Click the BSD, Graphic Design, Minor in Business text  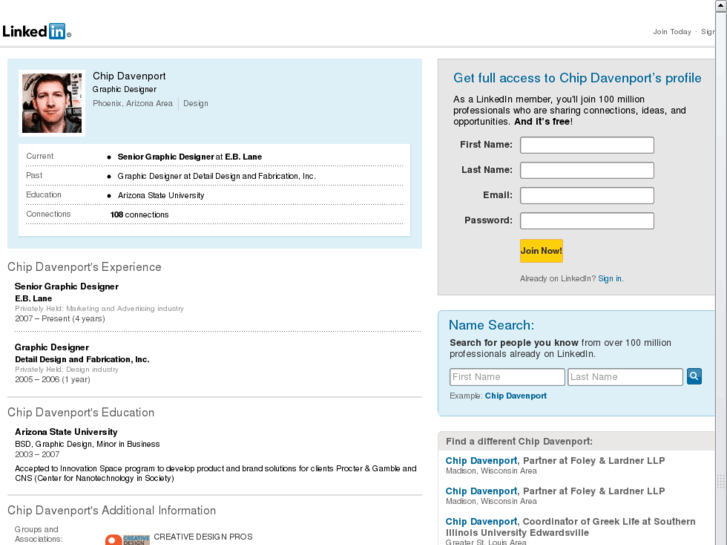(x=87, y=444)
